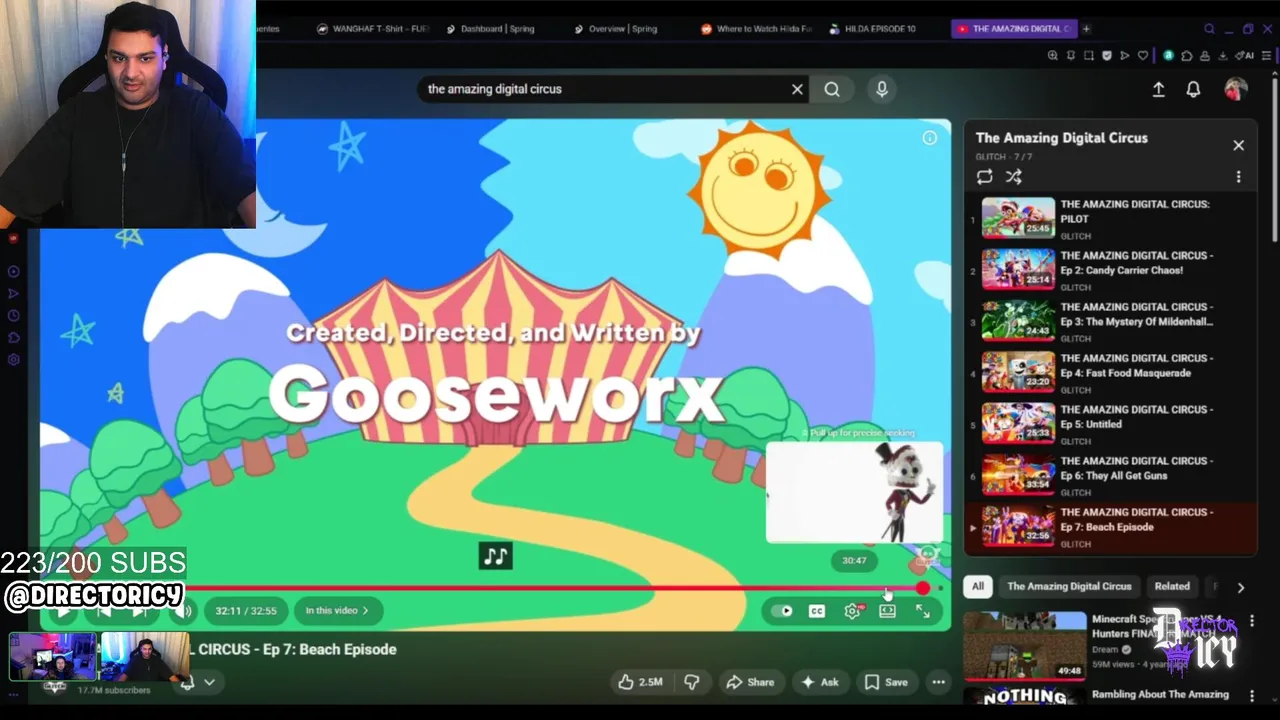This screenshot has height=720, width=1280.
Task: Open more actions menu below video
Action: click(x=938, y=682)
